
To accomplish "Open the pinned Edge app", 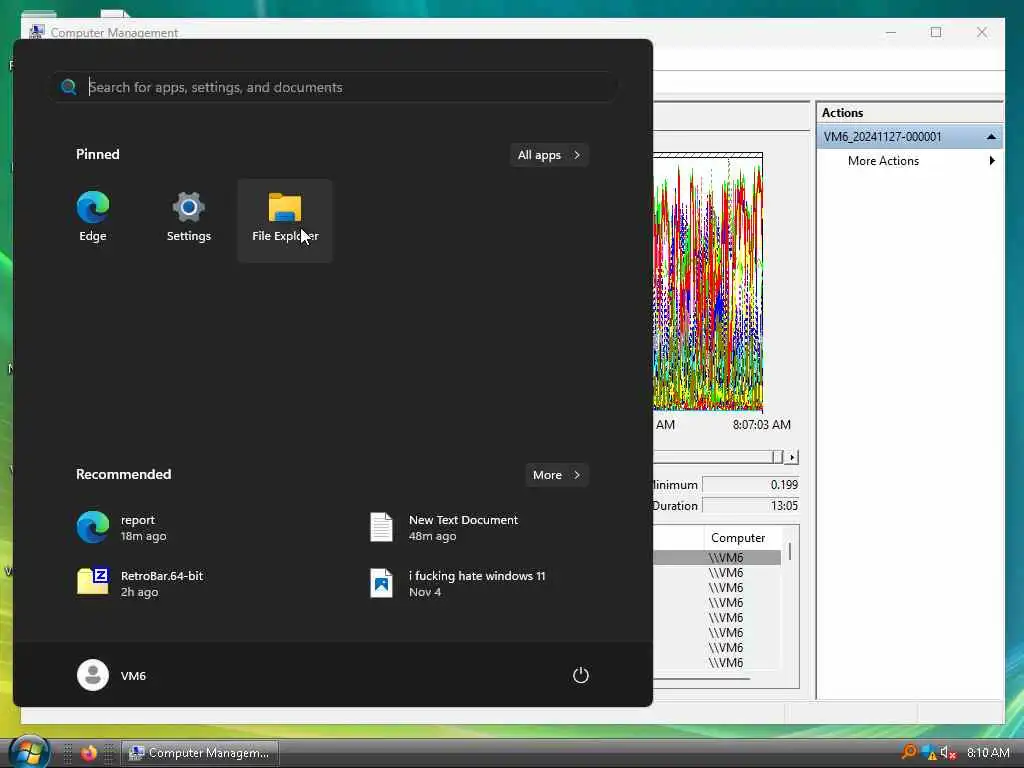I will 93,217.
